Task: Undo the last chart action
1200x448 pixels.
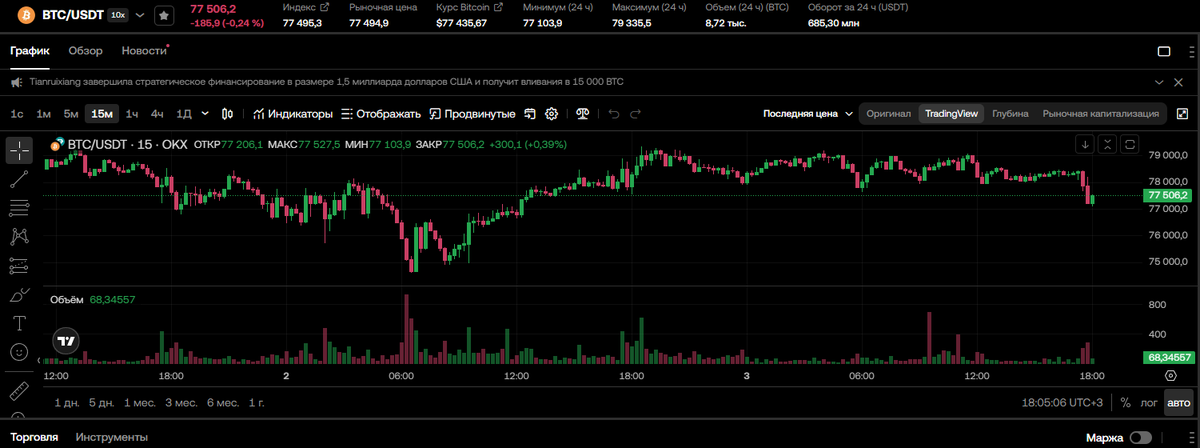Action: [614, 114]
